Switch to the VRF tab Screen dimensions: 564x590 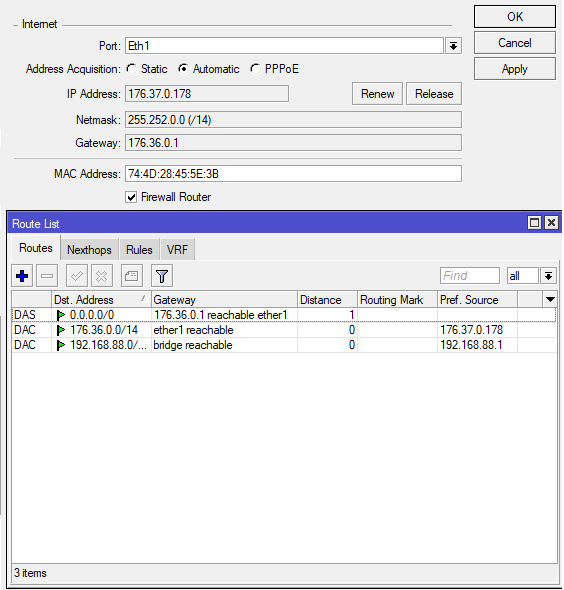(x=177, y=249)
